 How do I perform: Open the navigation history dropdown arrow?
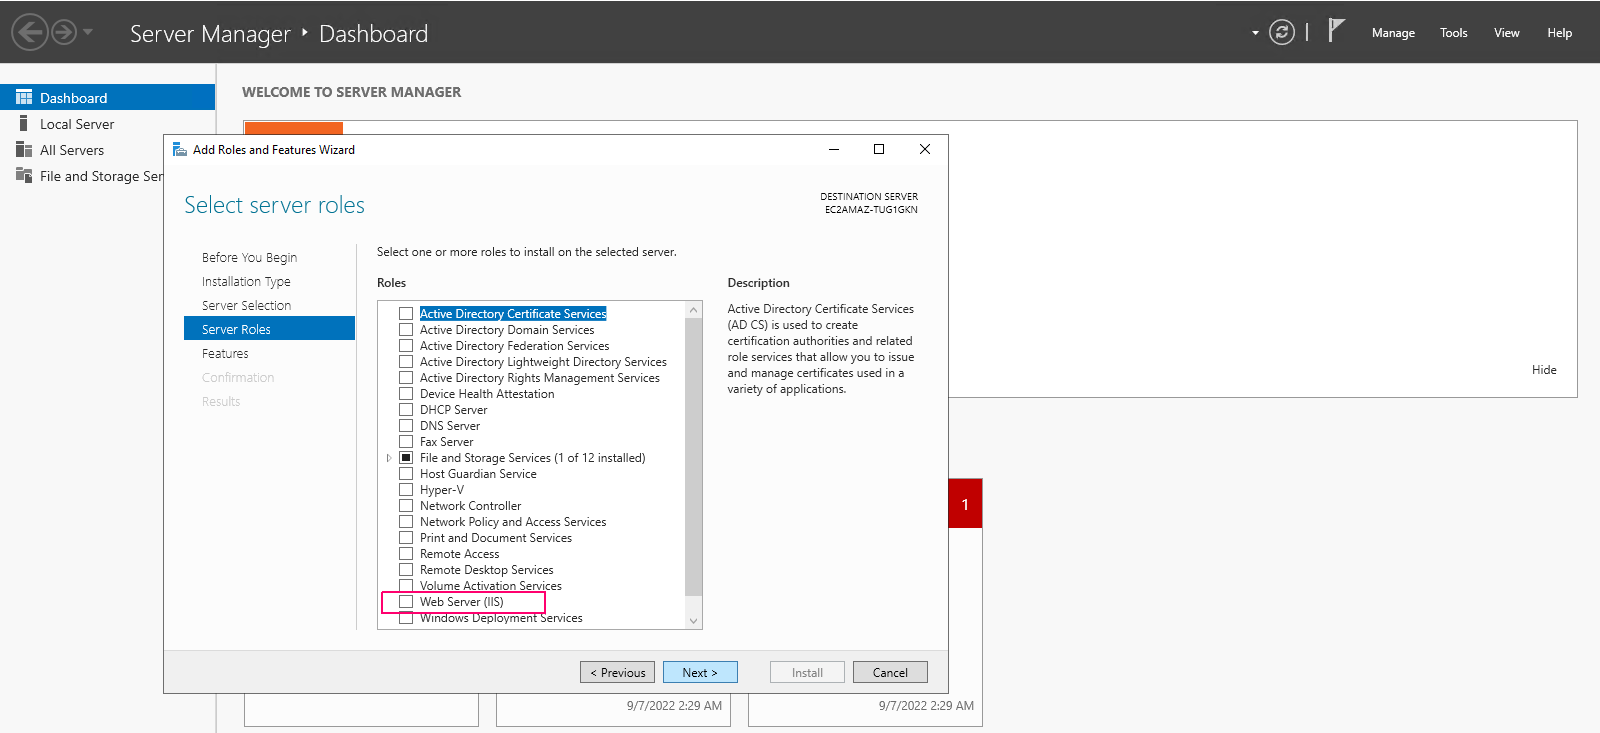pyautogui.click(x=88, y=32)
